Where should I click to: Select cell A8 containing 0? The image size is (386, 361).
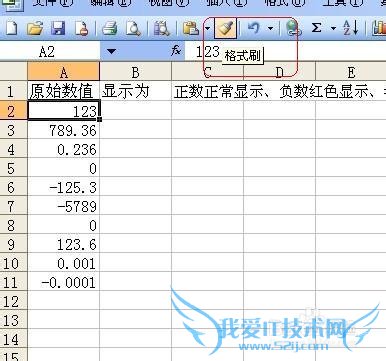point(63,225)
